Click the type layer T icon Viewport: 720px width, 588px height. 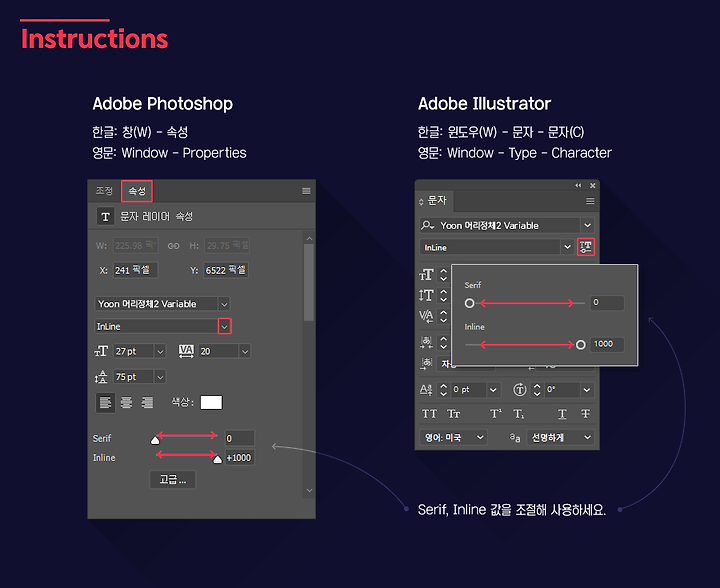(x=105, y=216)
